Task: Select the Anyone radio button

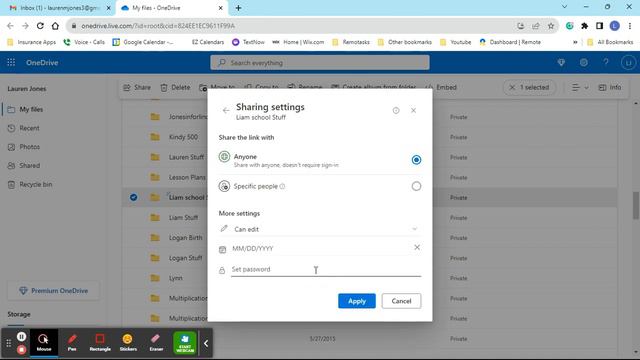Action: coord(416,160)
